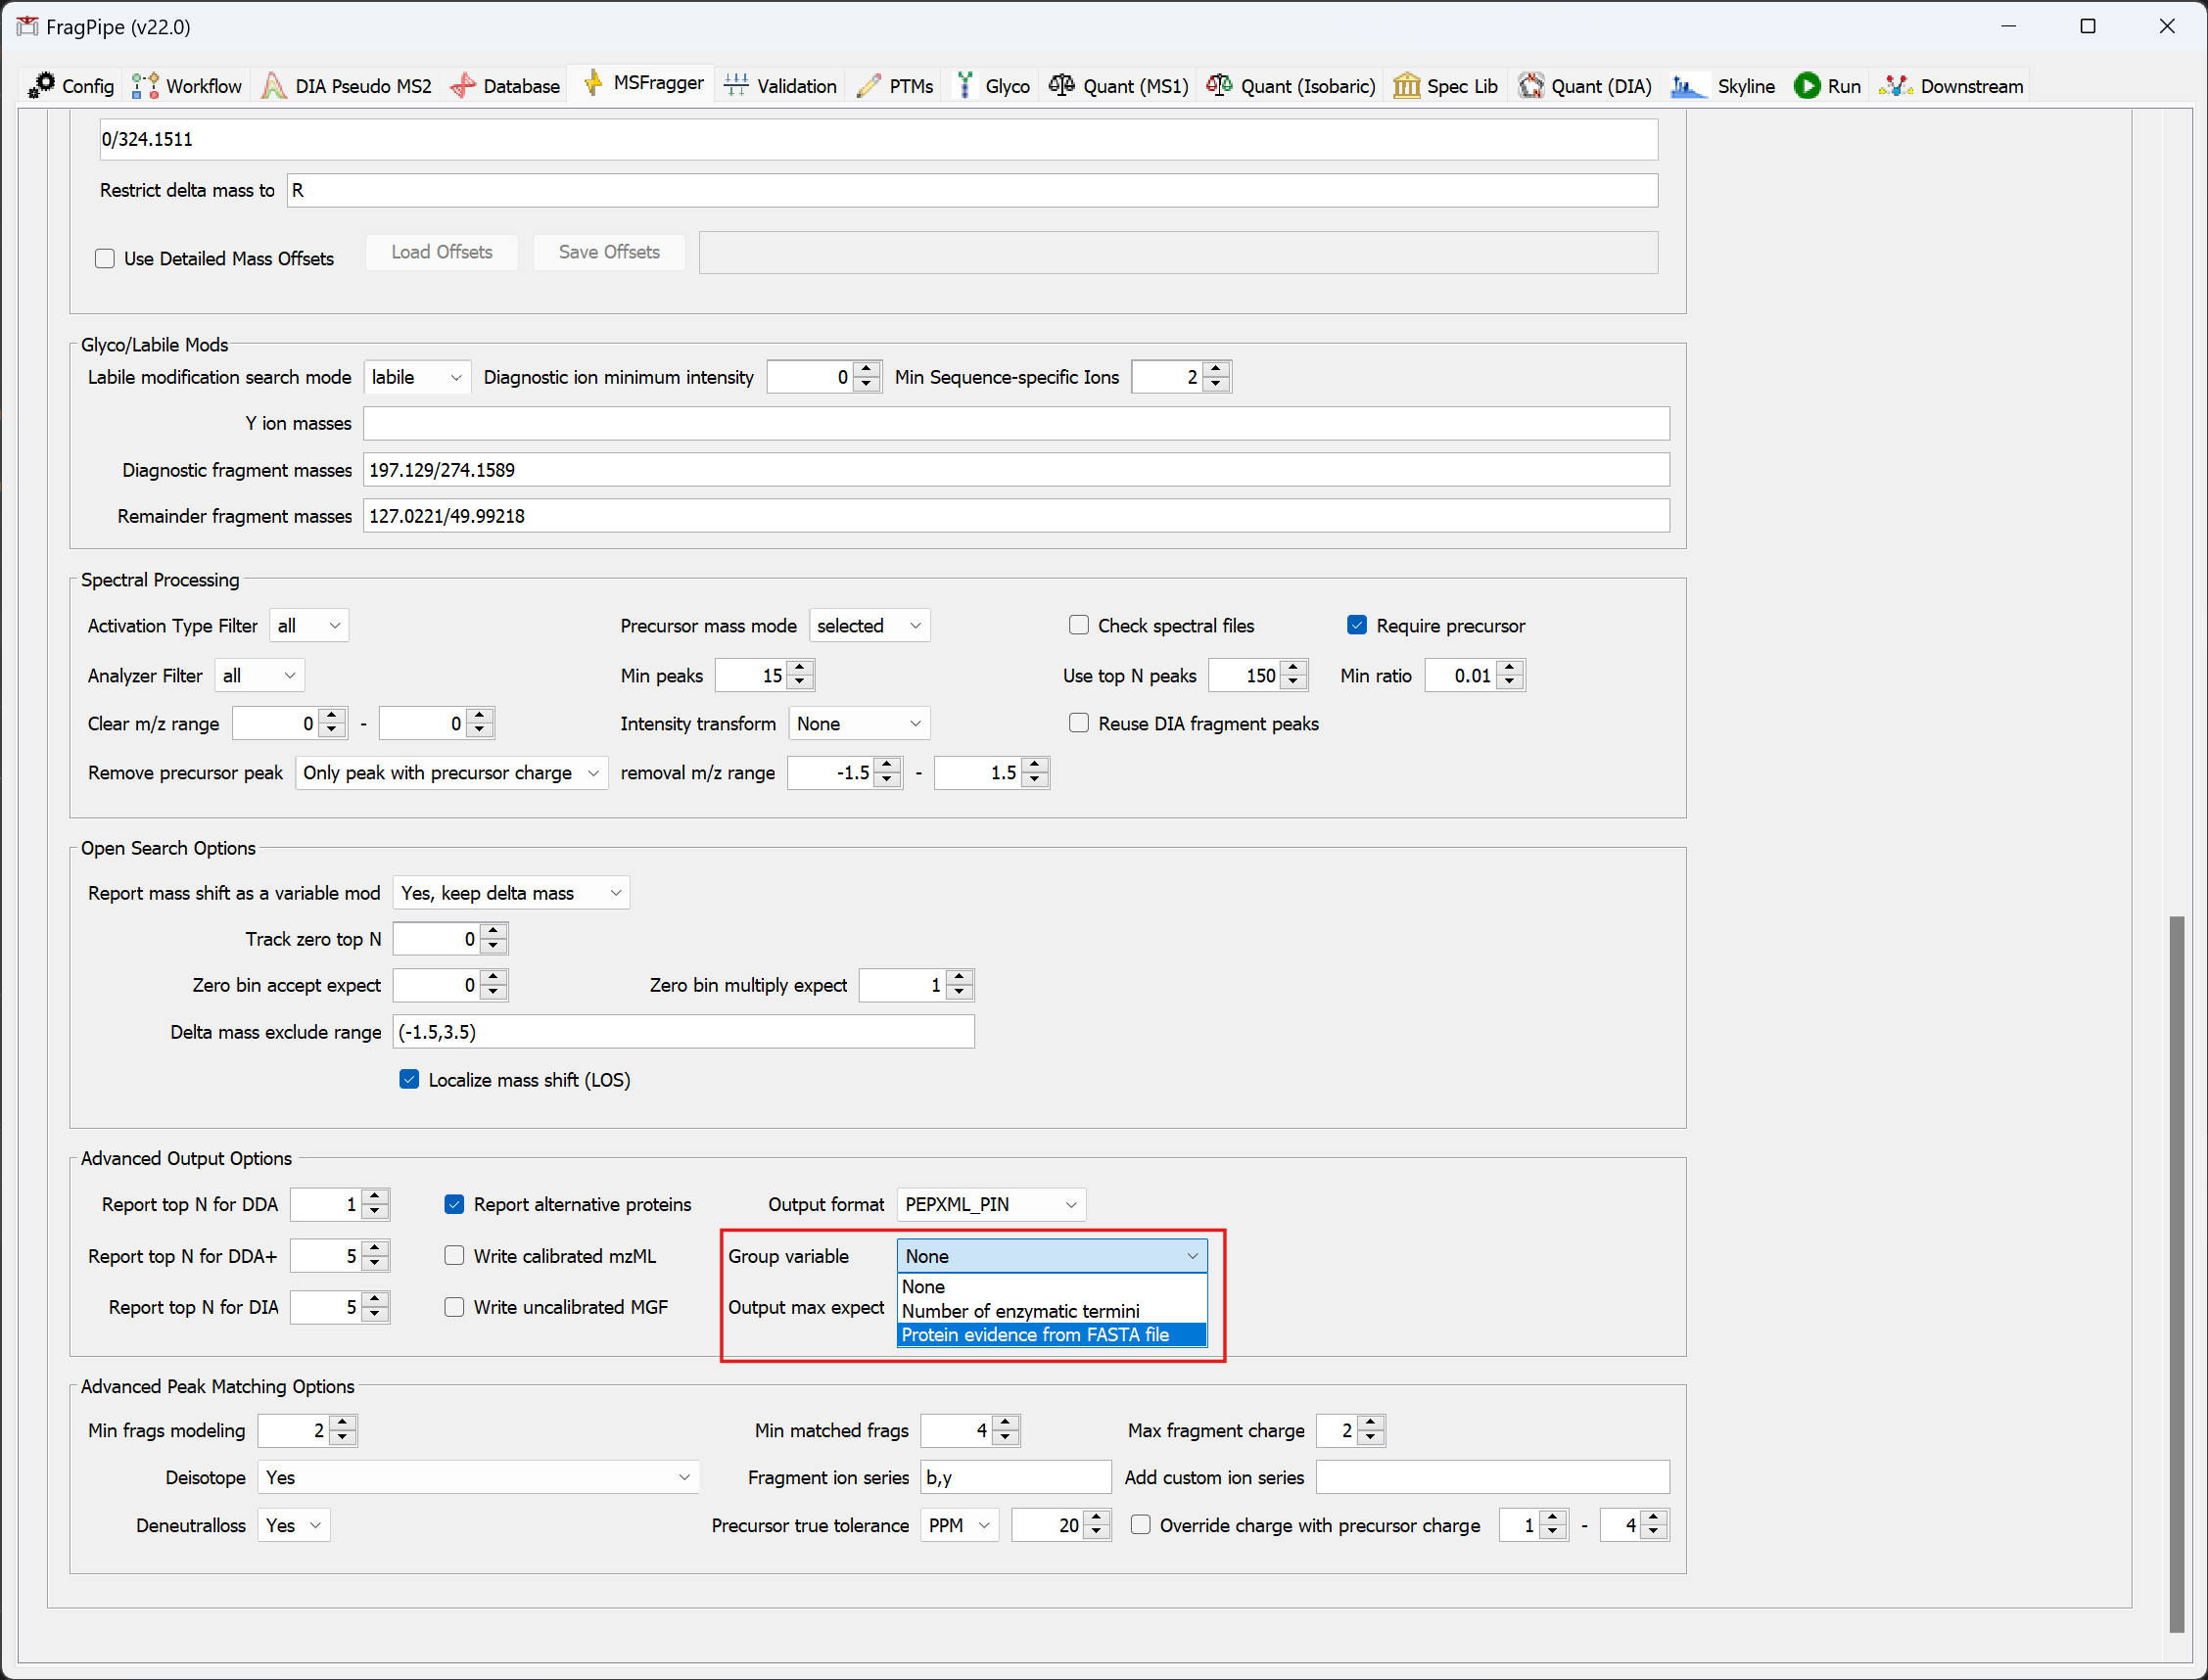Toggle Localize mass shift (LOS) checkbox

tap(409, 1080)
